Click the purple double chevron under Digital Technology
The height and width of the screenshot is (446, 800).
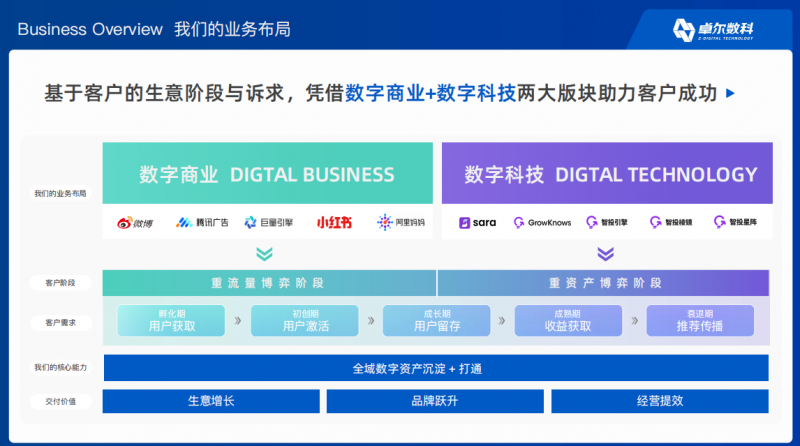tap(606, 254)
